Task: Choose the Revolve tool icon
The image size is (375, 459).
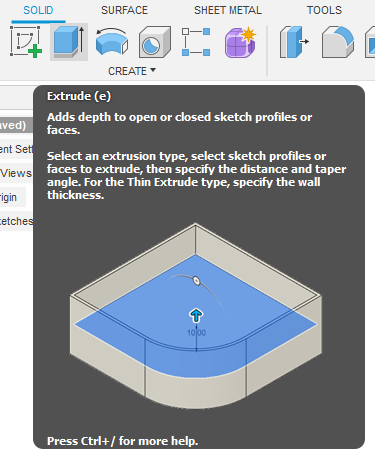Action: [112, 42]
